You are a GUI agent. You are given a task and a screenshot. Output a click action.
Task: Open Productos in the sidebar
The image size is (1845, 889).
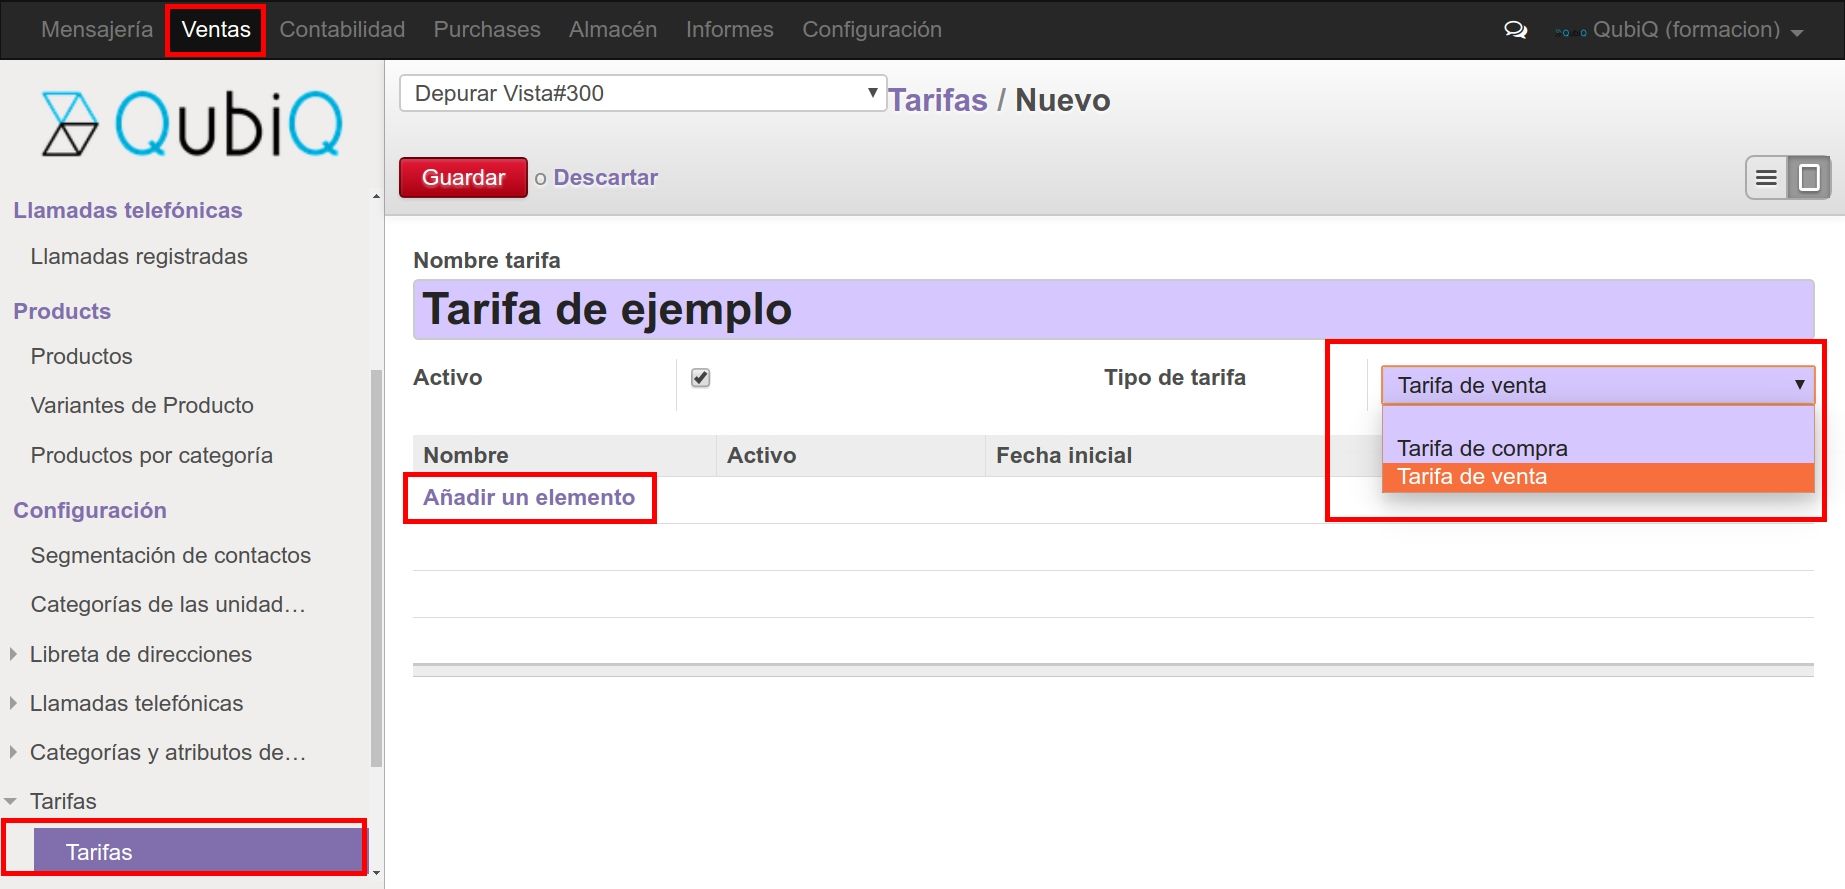point(81,356)
